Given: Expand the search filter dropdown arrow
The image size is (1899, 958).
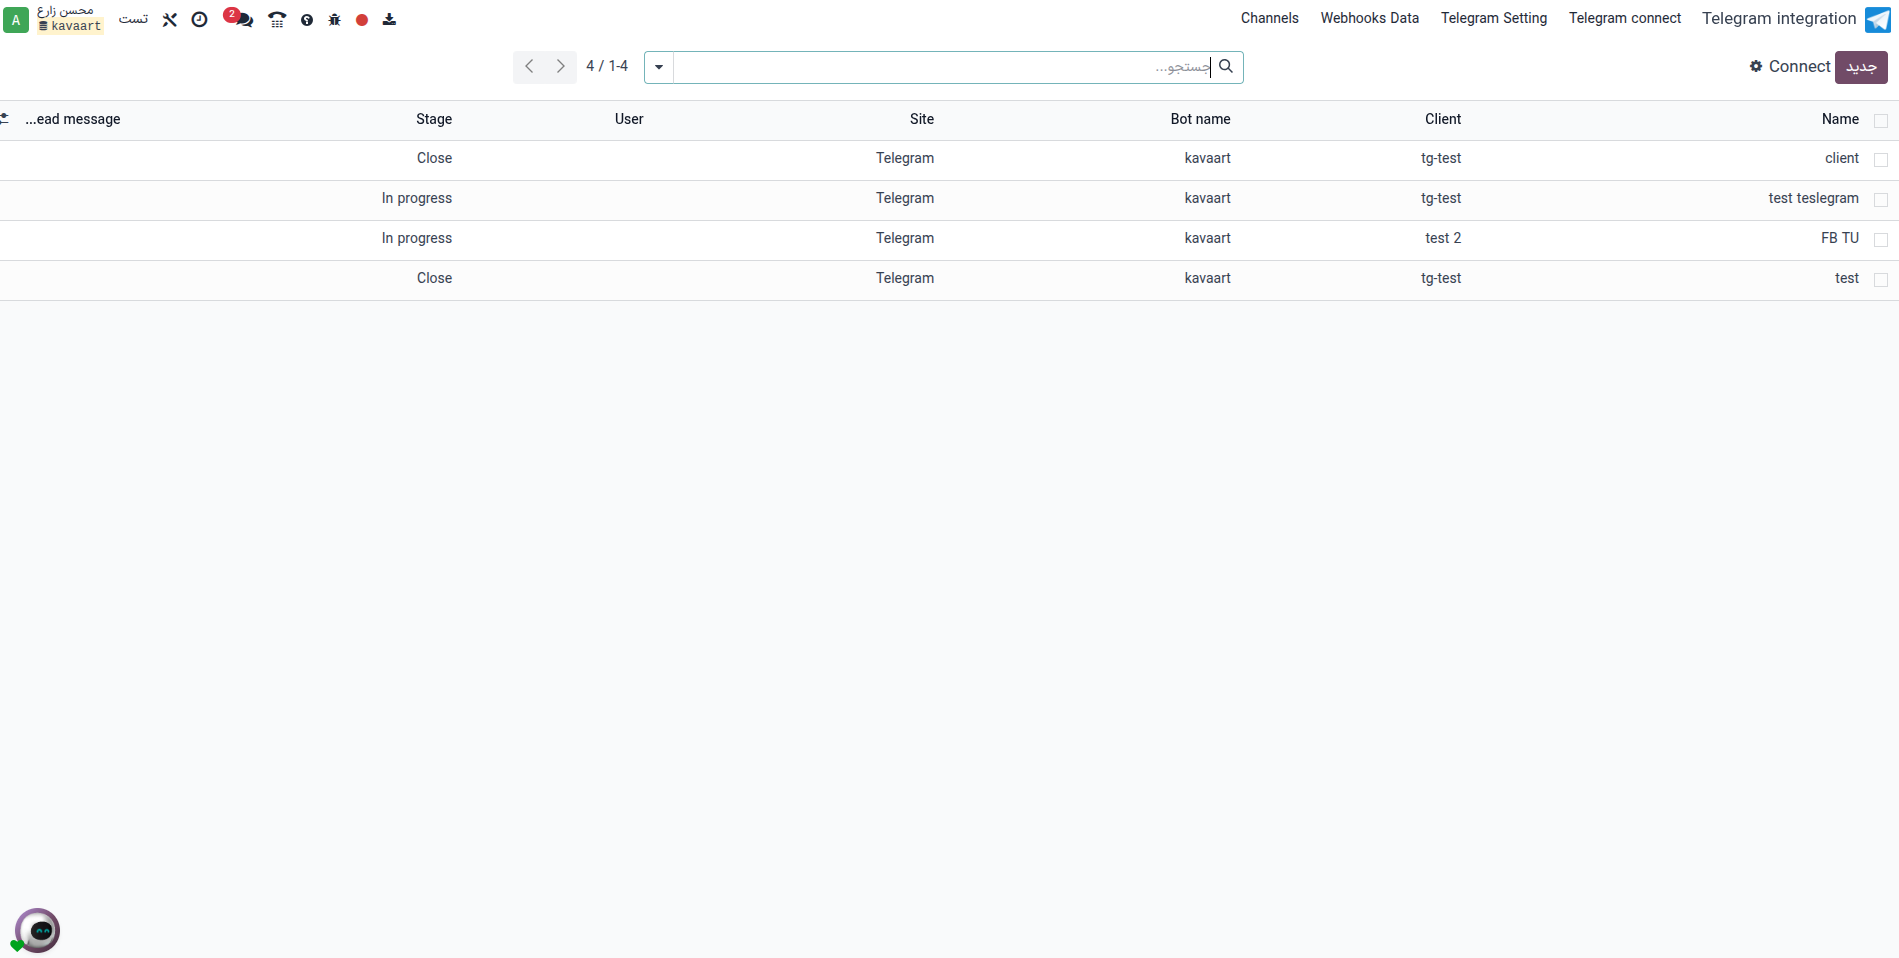Looking at the screenshot, I should point(659,67).
